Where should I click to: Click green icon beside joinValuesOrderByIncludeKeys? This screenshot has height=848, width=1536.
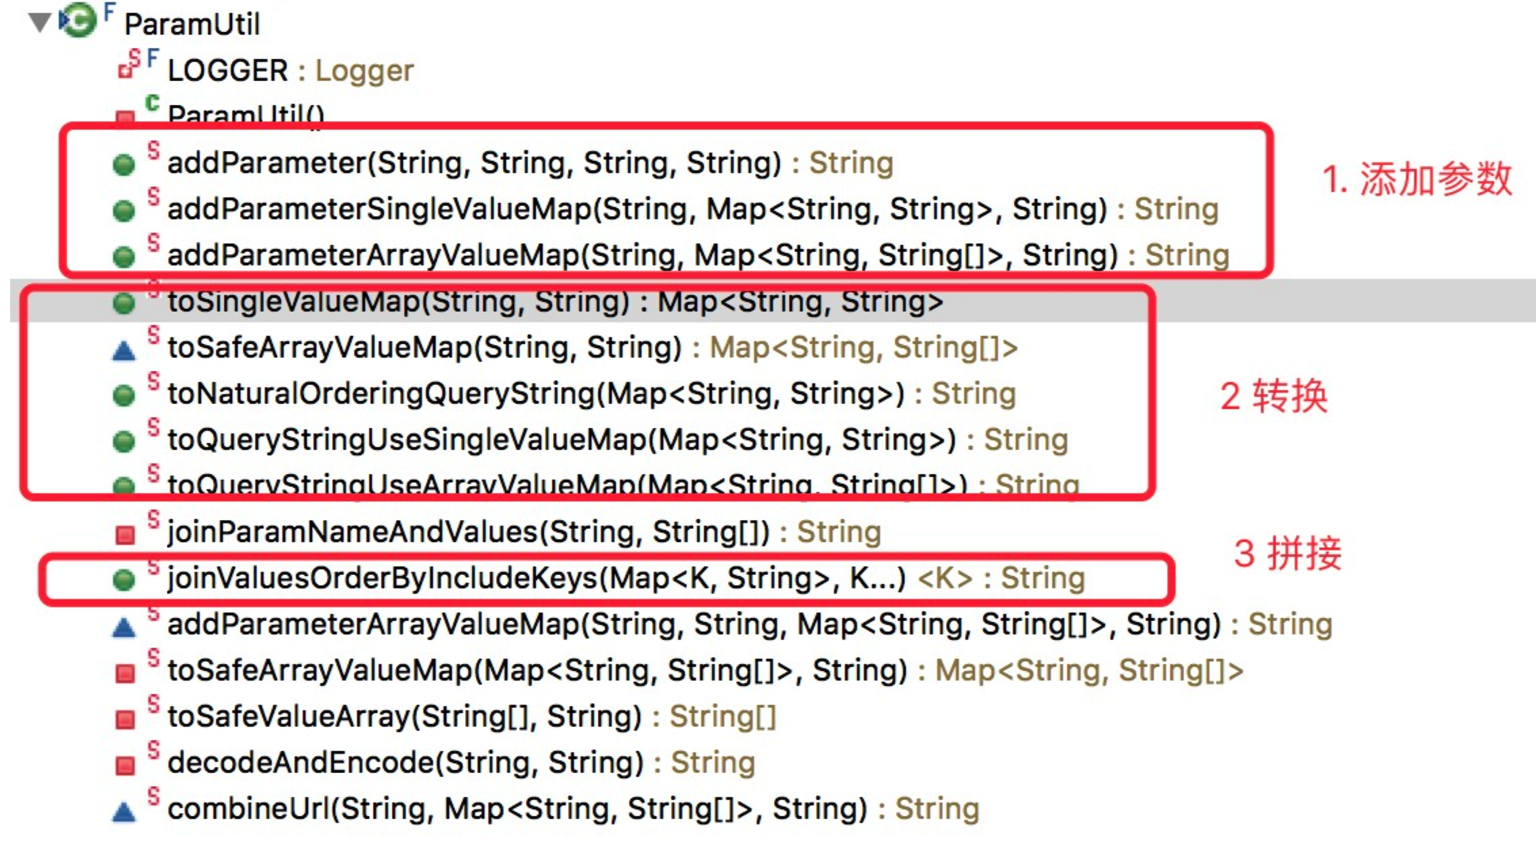coord(124,579)
